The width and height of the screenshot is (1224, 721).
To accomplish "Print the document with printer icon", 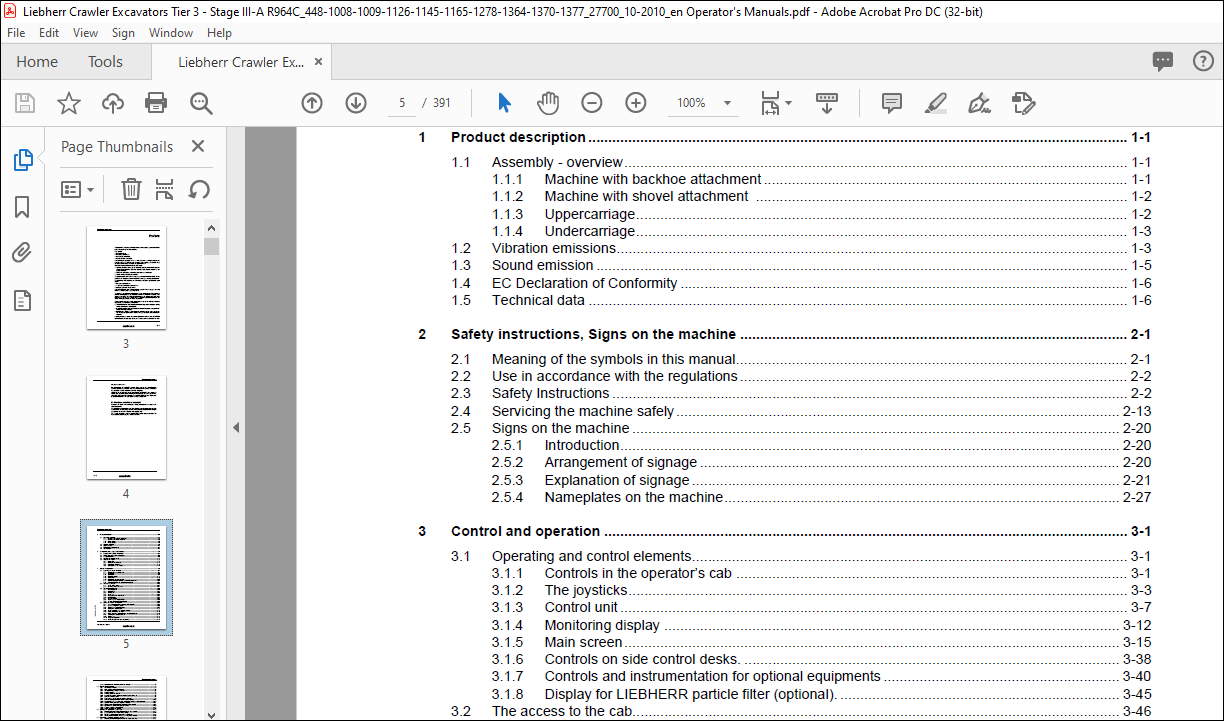I will point(156,103).
